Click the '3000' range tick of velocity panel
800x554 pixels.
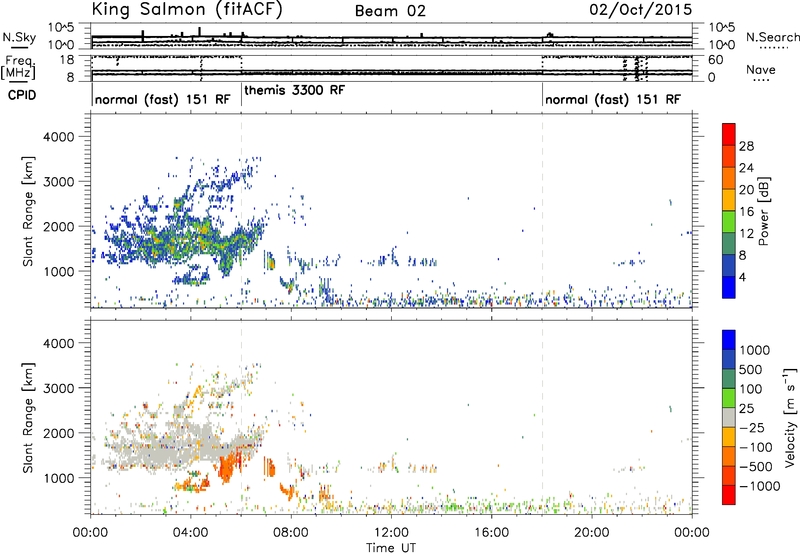pyautogui.click(x=59, y=388)
